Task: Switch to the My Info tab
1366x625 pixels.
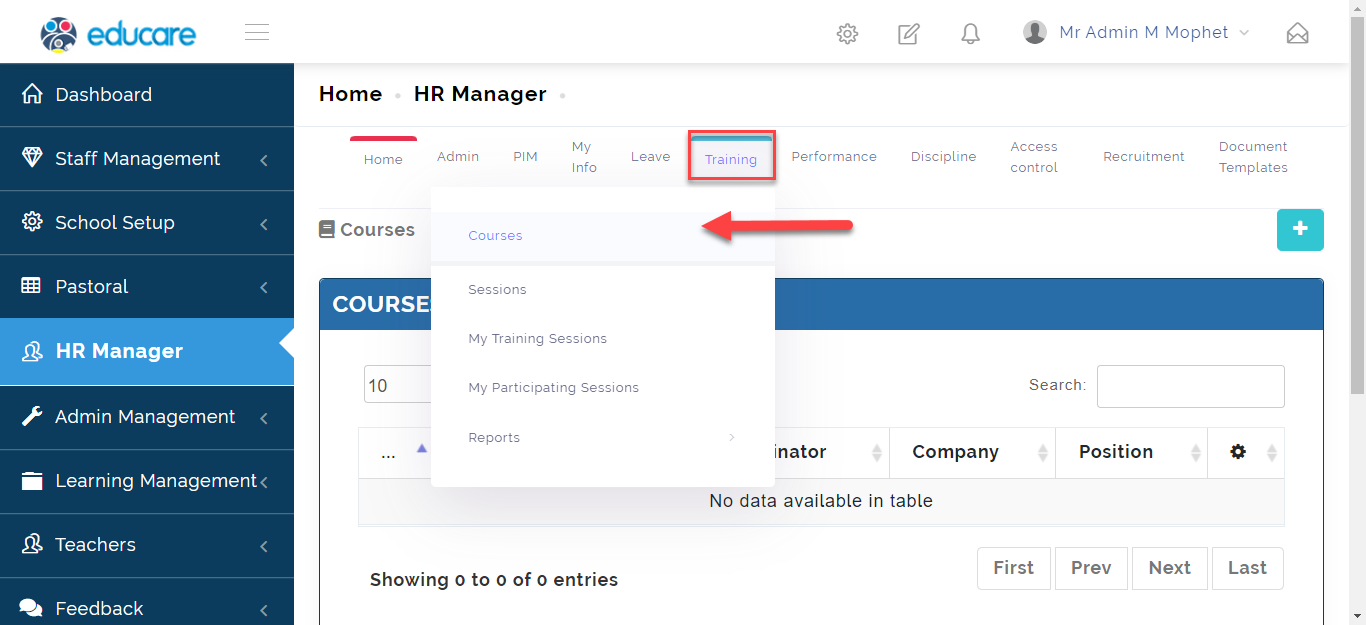Action: point(584,157)
